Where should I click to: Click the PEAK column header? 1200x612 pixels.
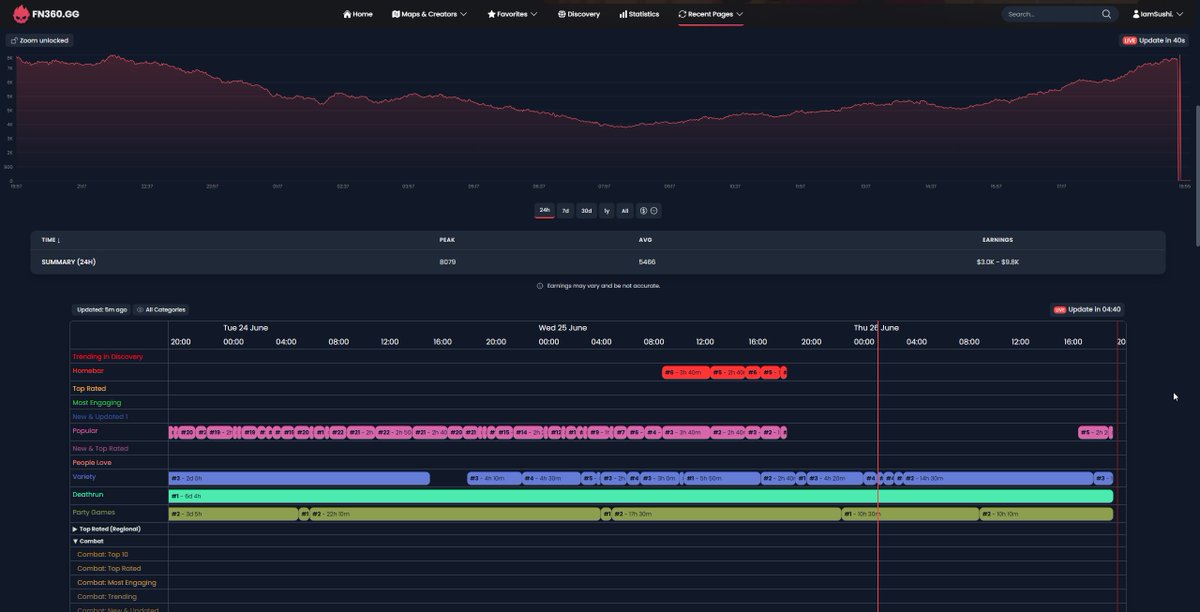click(x=447, y=240)
